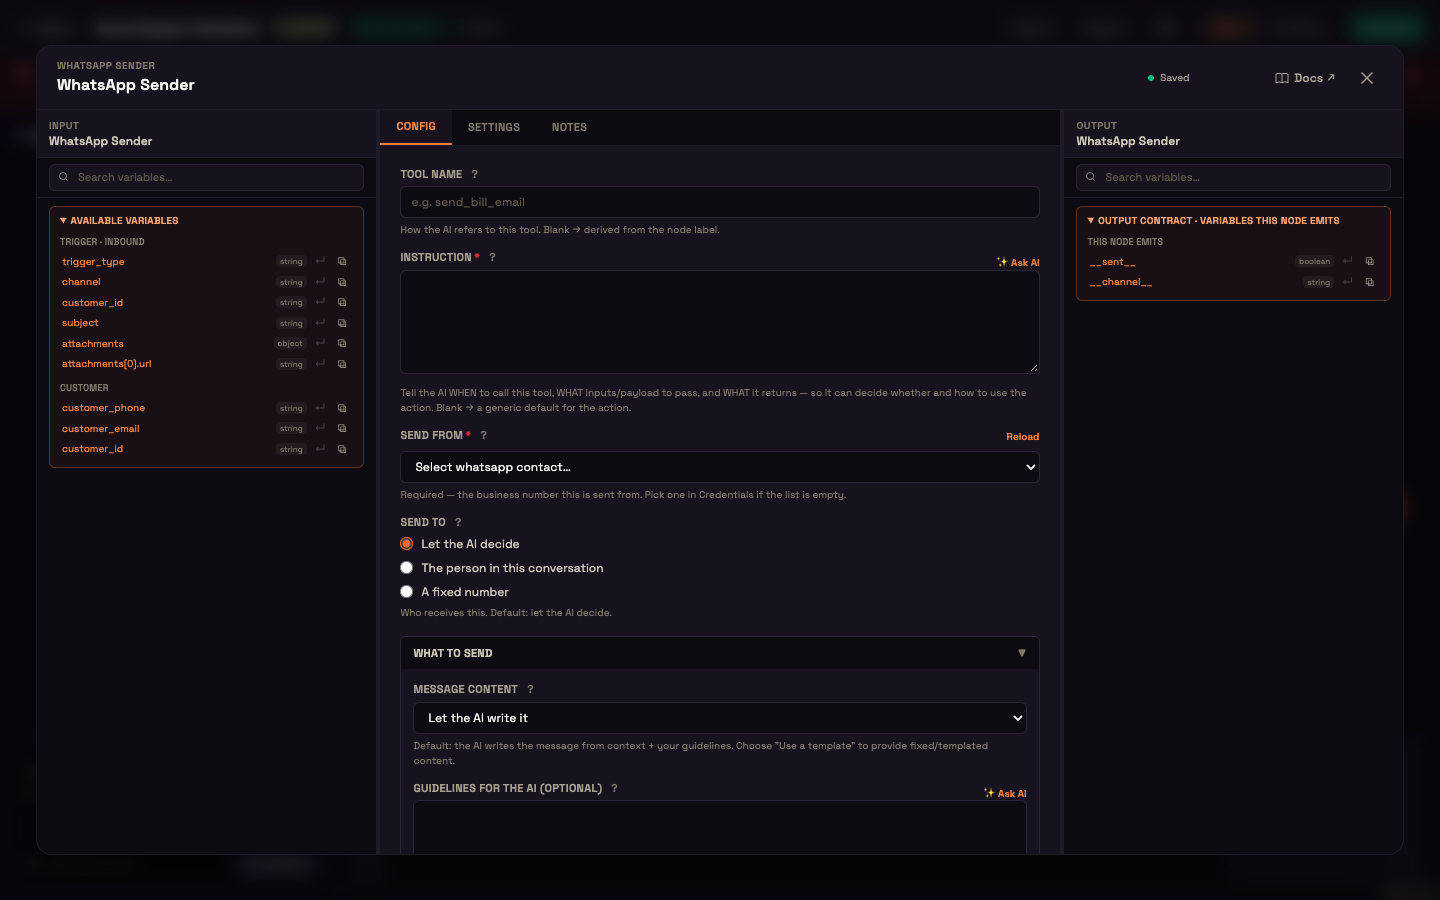Ask AI to write the Guidelines
1440x900 pixels.
[1005, 793]
